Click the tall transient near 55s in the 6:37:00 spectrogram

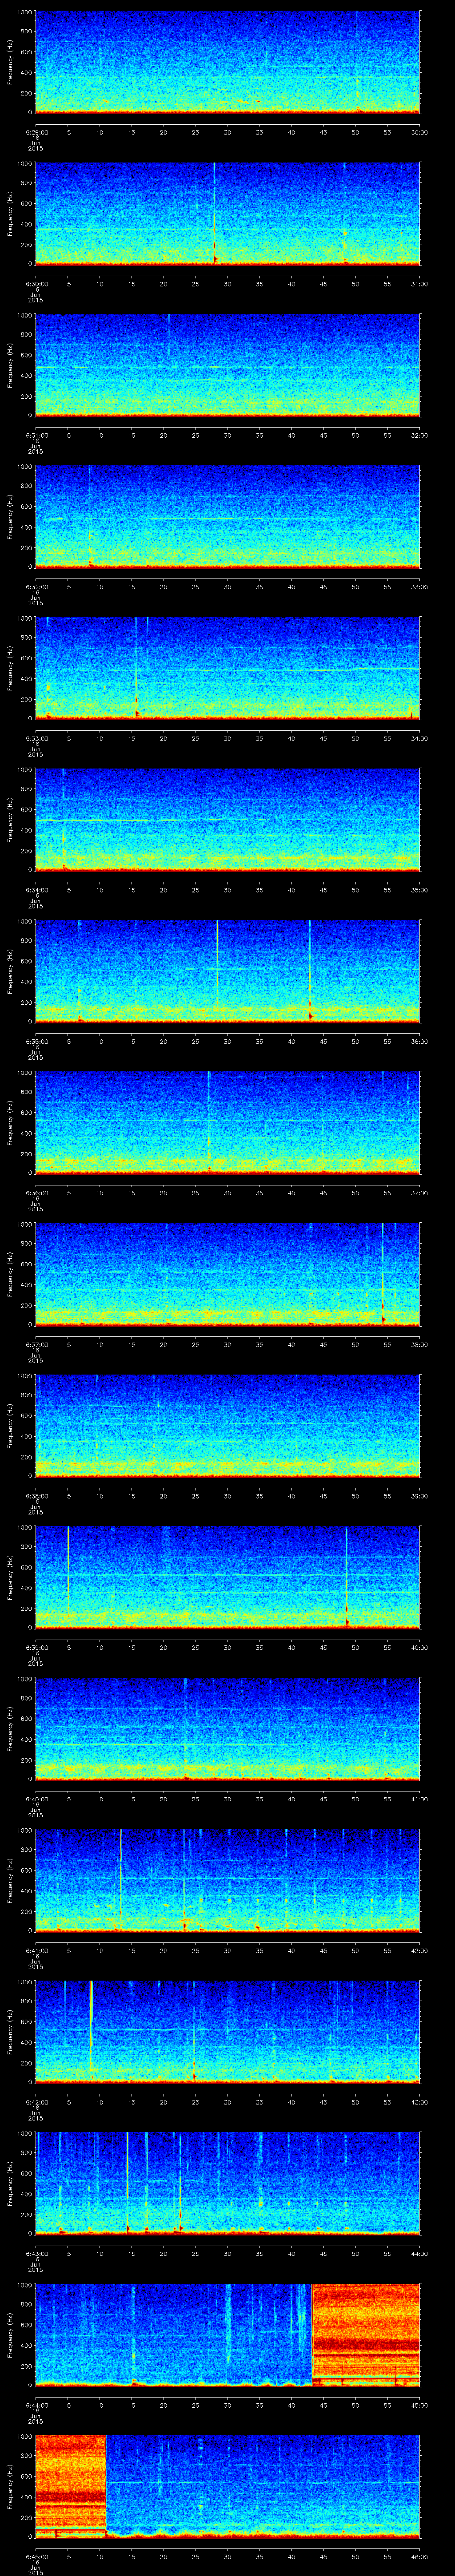[383, 1273]
